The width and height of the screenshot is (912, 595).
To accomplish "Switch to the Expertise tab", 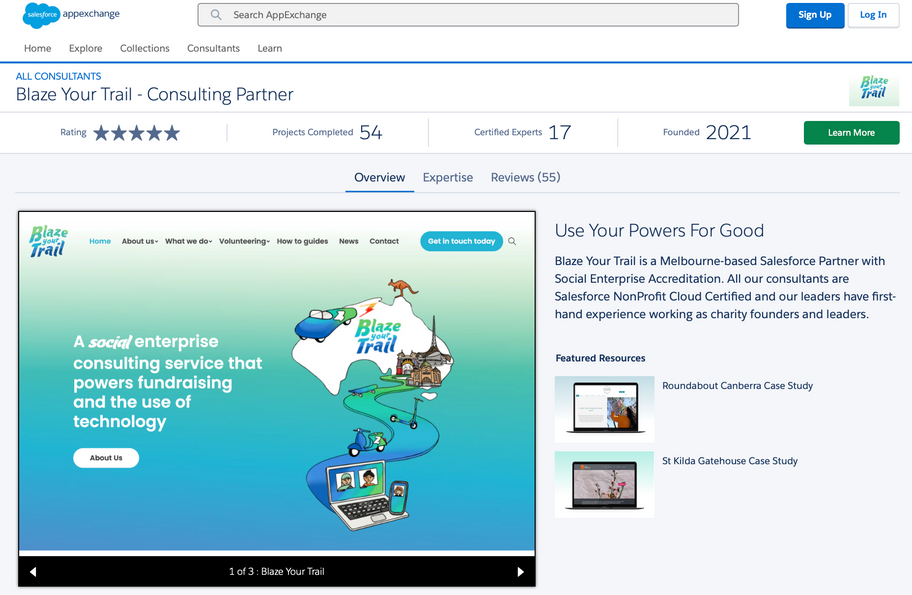I will (447, 177).
